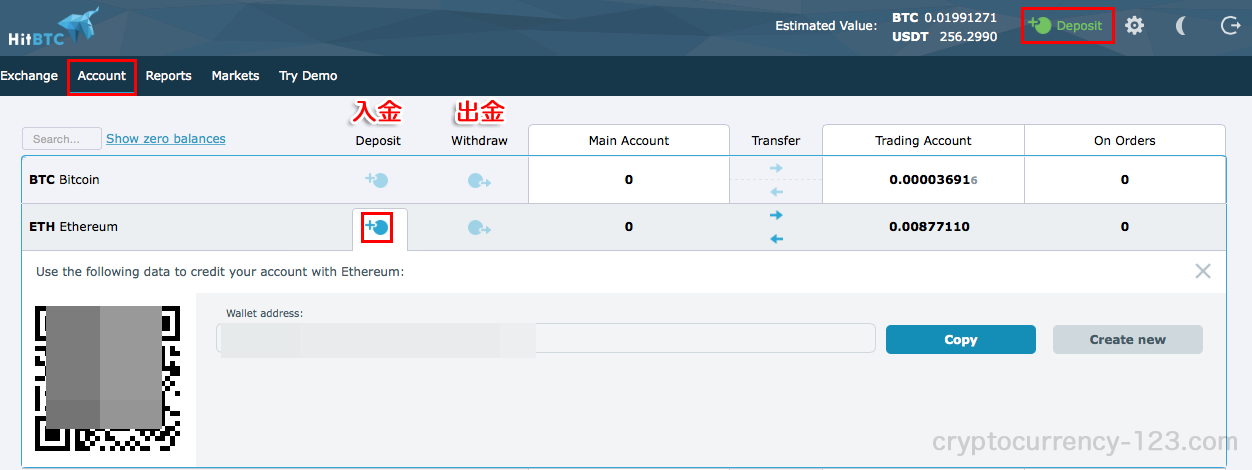Click BTC Bitcoin row label
Image resolution: width=1252 pixels, height=470 pixels.
click(x=64, y=180)
